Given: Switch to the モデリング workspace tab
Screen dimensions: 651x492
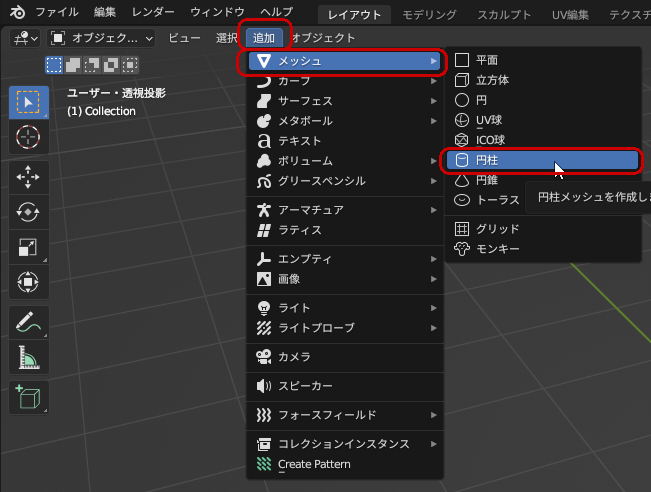Looking at the screenshot, I should [x=429, y=15].
